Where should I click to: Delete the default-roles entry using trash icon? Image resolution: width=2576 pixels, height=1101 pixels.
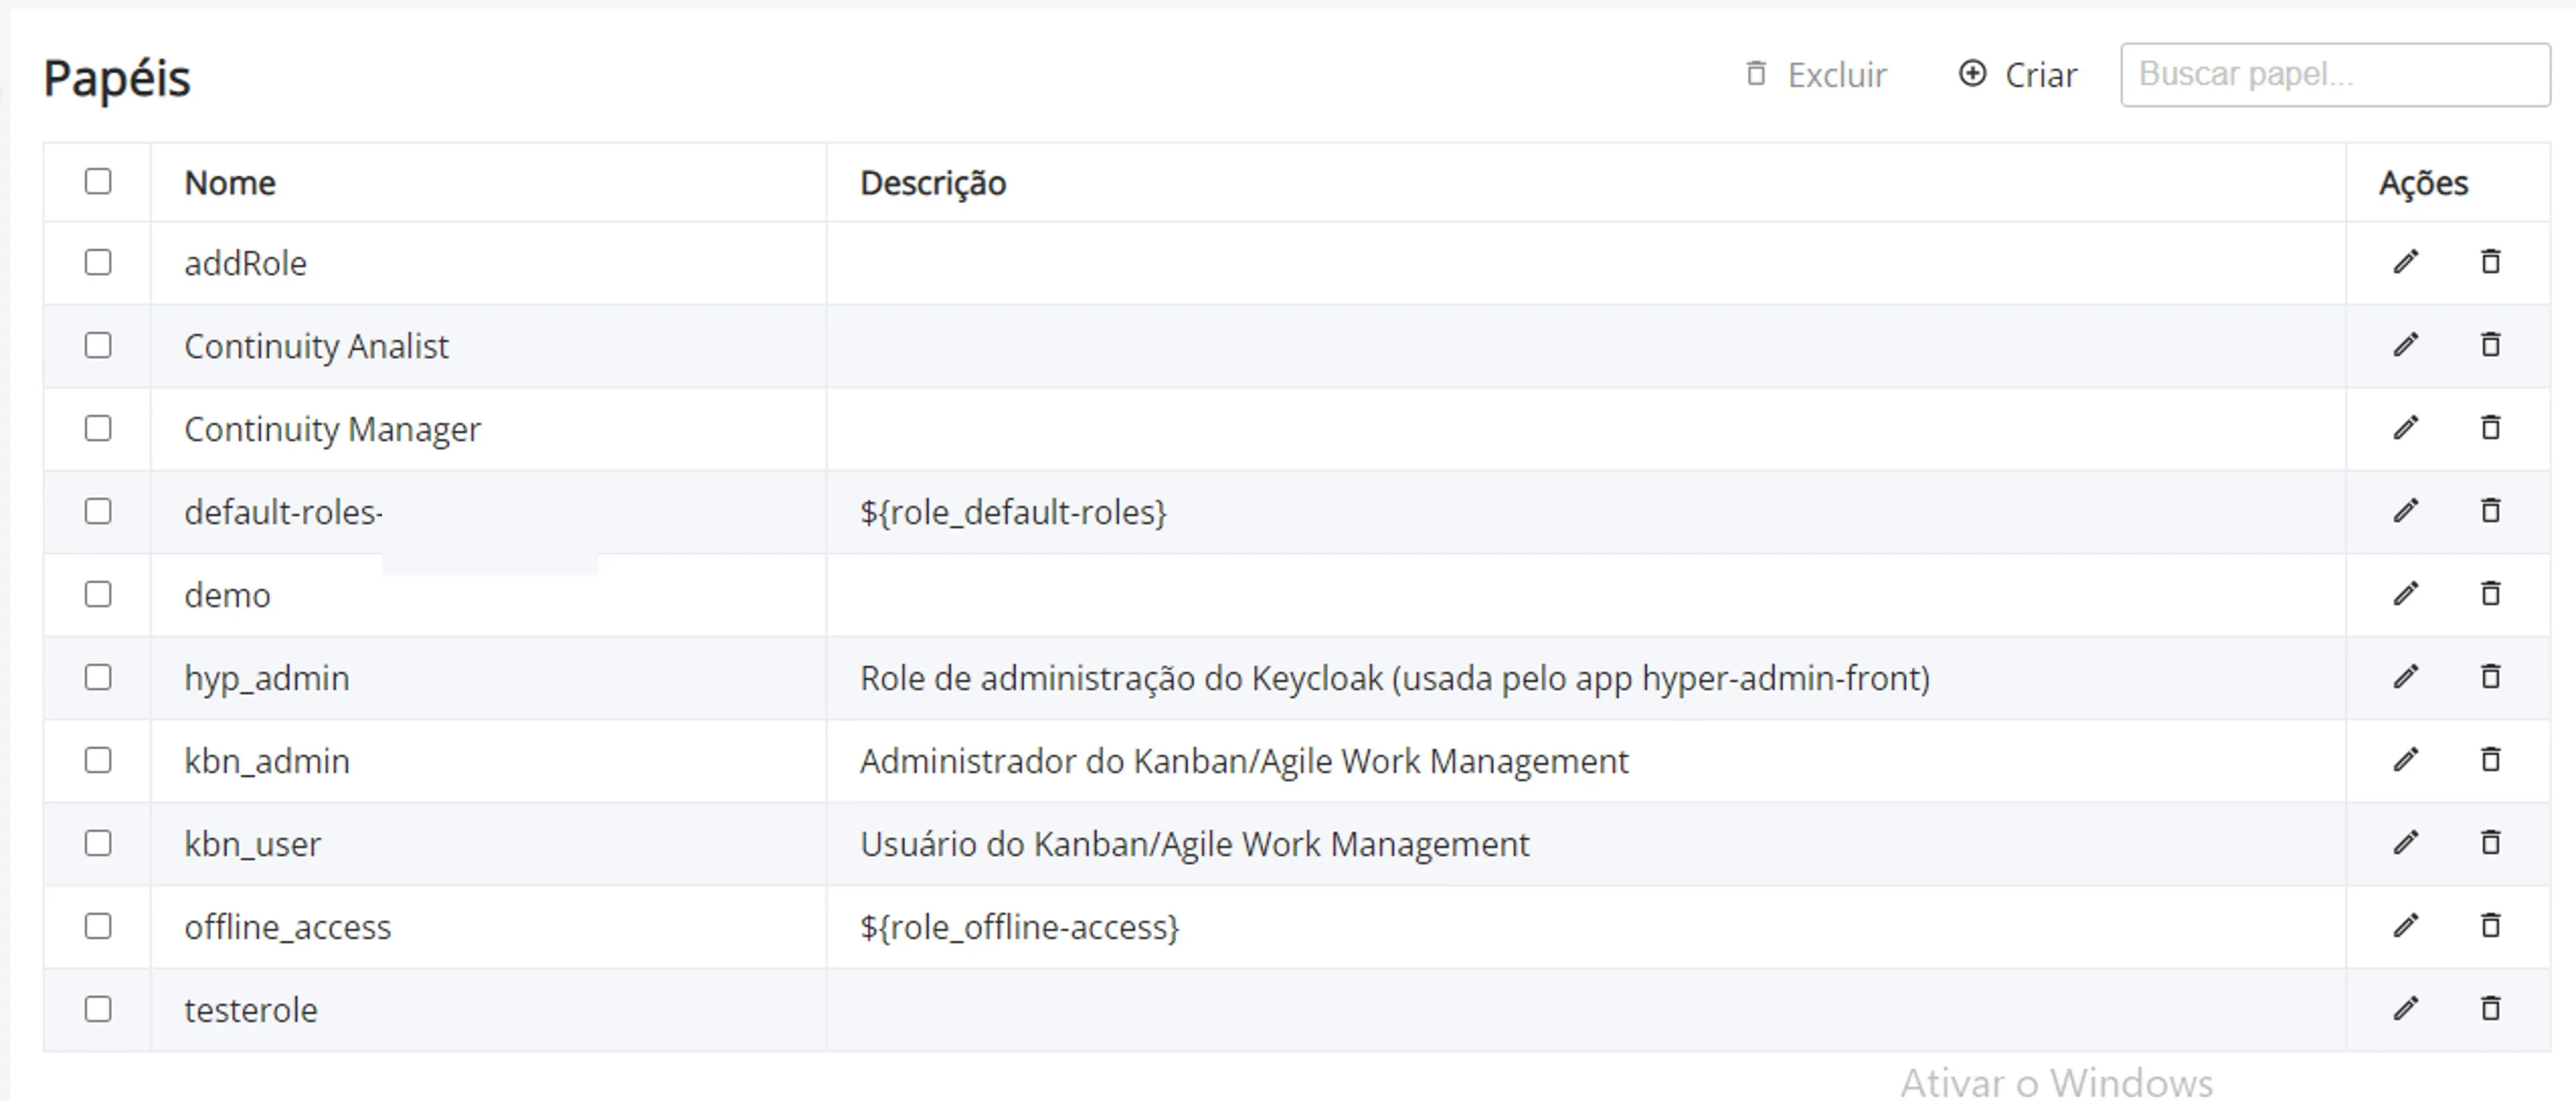(2491, 511)
